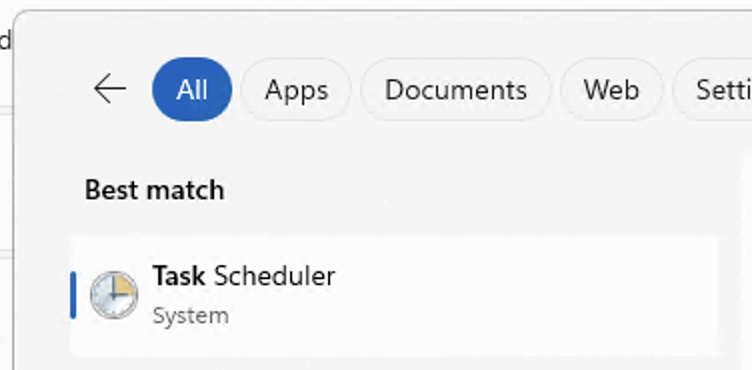Go back using the left arrow icon
The height and width of the screenshot is (370, 752).
click(110, 89)
